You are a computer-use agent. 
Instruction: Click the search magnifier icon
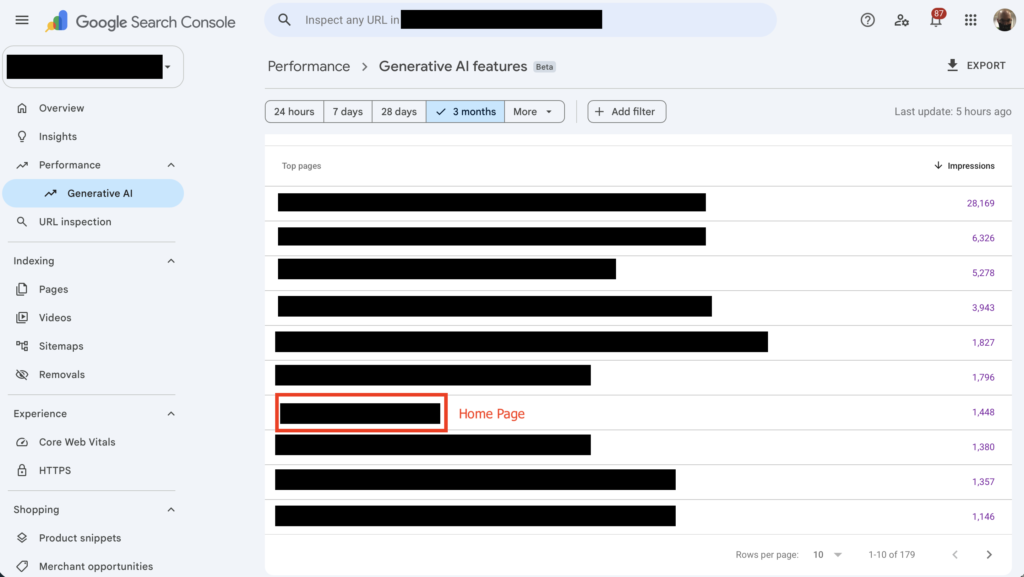(x=284, y=20)
